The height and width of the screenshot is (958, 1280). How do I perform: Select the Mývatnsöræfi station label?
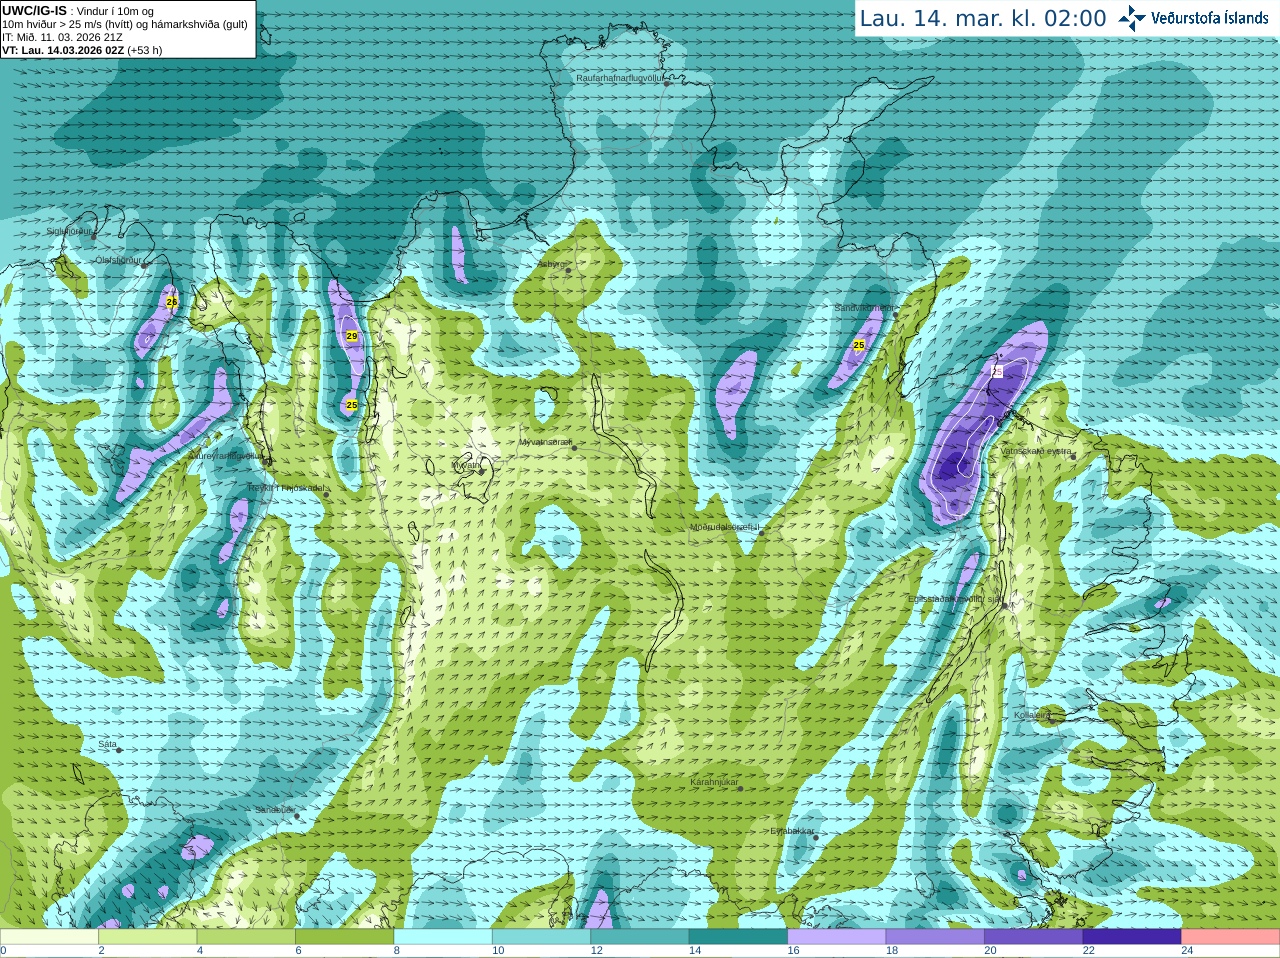click(x=546, y=441)
